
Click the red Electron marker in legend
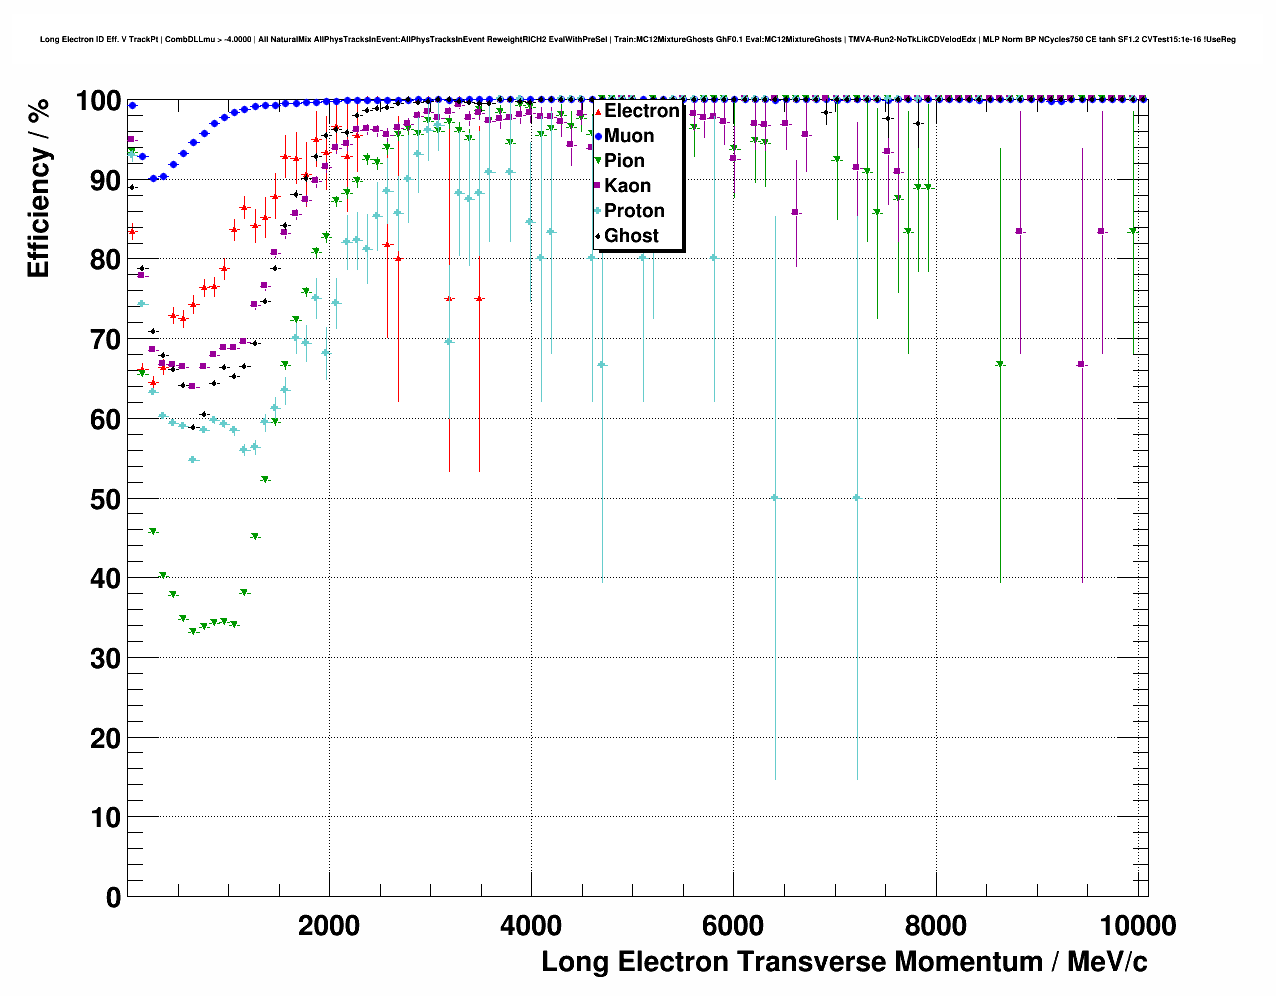tap(598, 111)
